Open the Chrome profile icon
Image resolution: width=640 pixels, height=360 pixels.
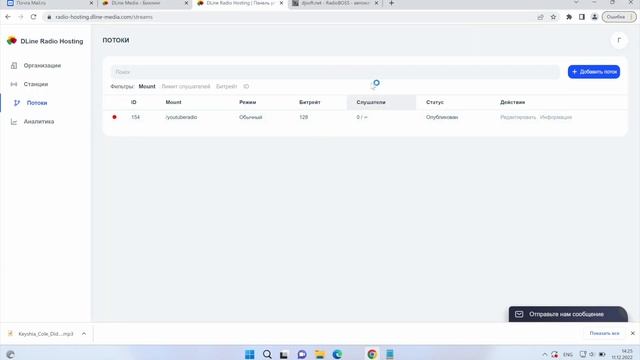[x=595, y=17]
